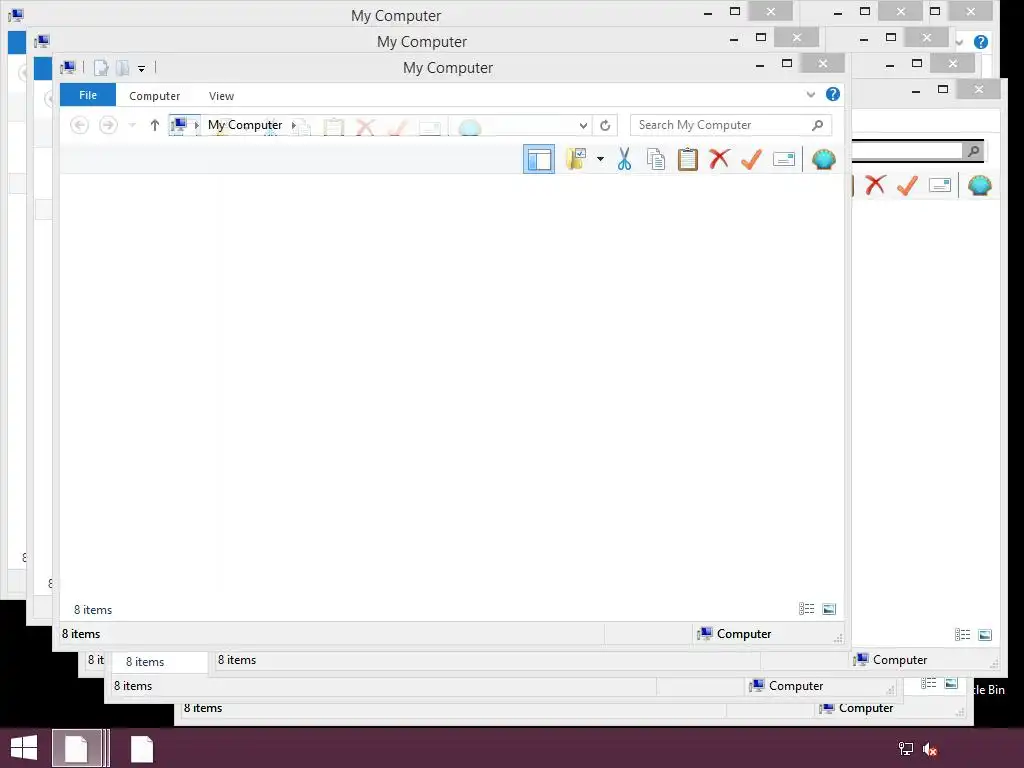Image resolution: width=1024 pixels, height=768 pixels.
Task: Click the network icon in system tray
Action: coord(905,748)
